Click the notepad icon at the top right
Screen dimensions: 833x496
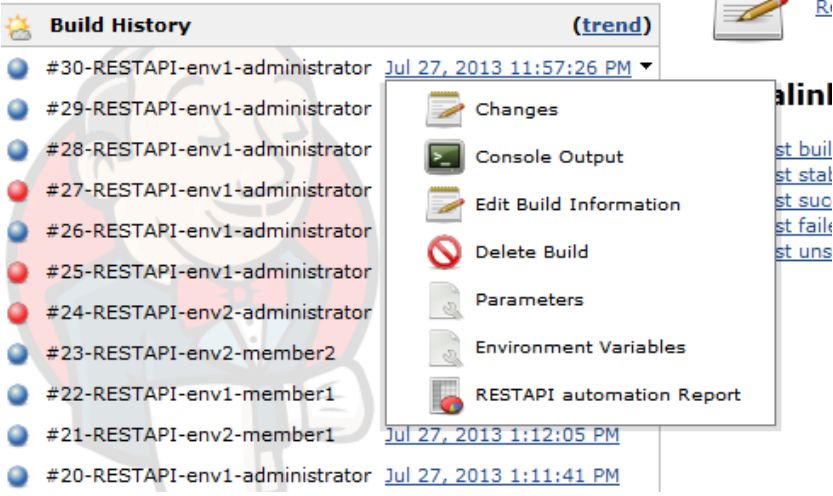pos(749,19)
